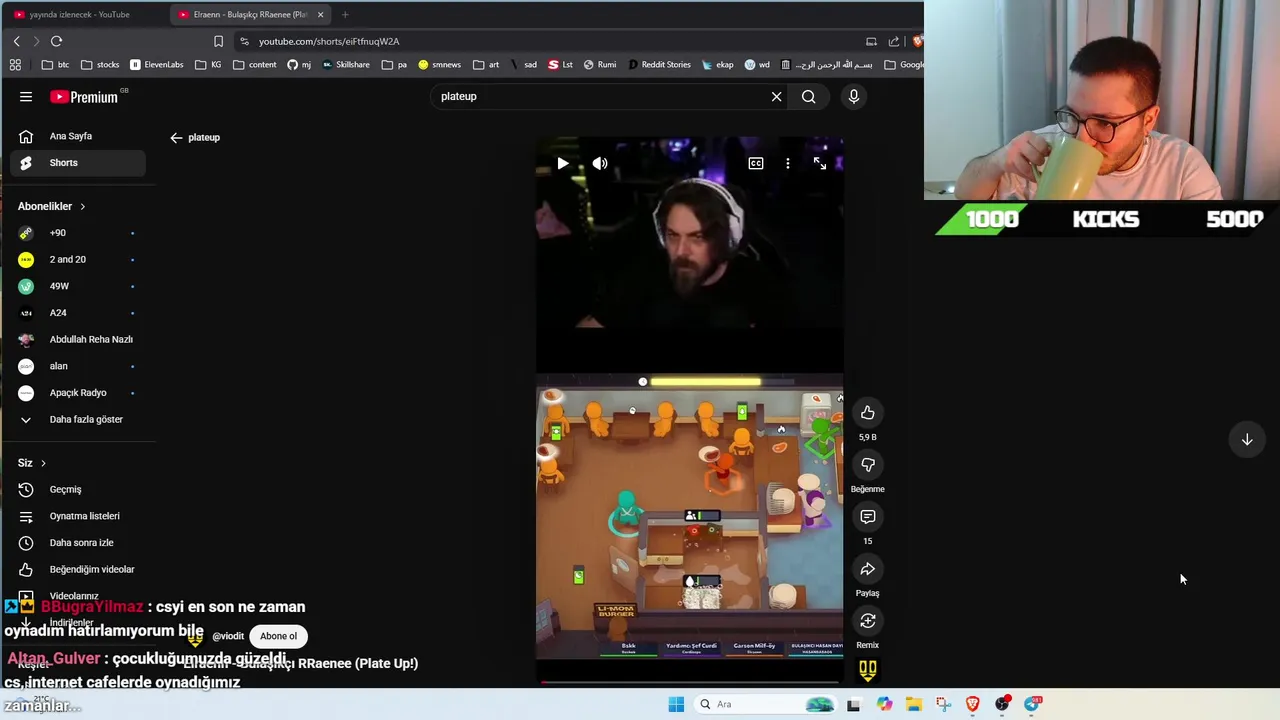Screen dimensions: 1280x720
Task: Open Brave browser taskbar icon
Action: (973, 704)
